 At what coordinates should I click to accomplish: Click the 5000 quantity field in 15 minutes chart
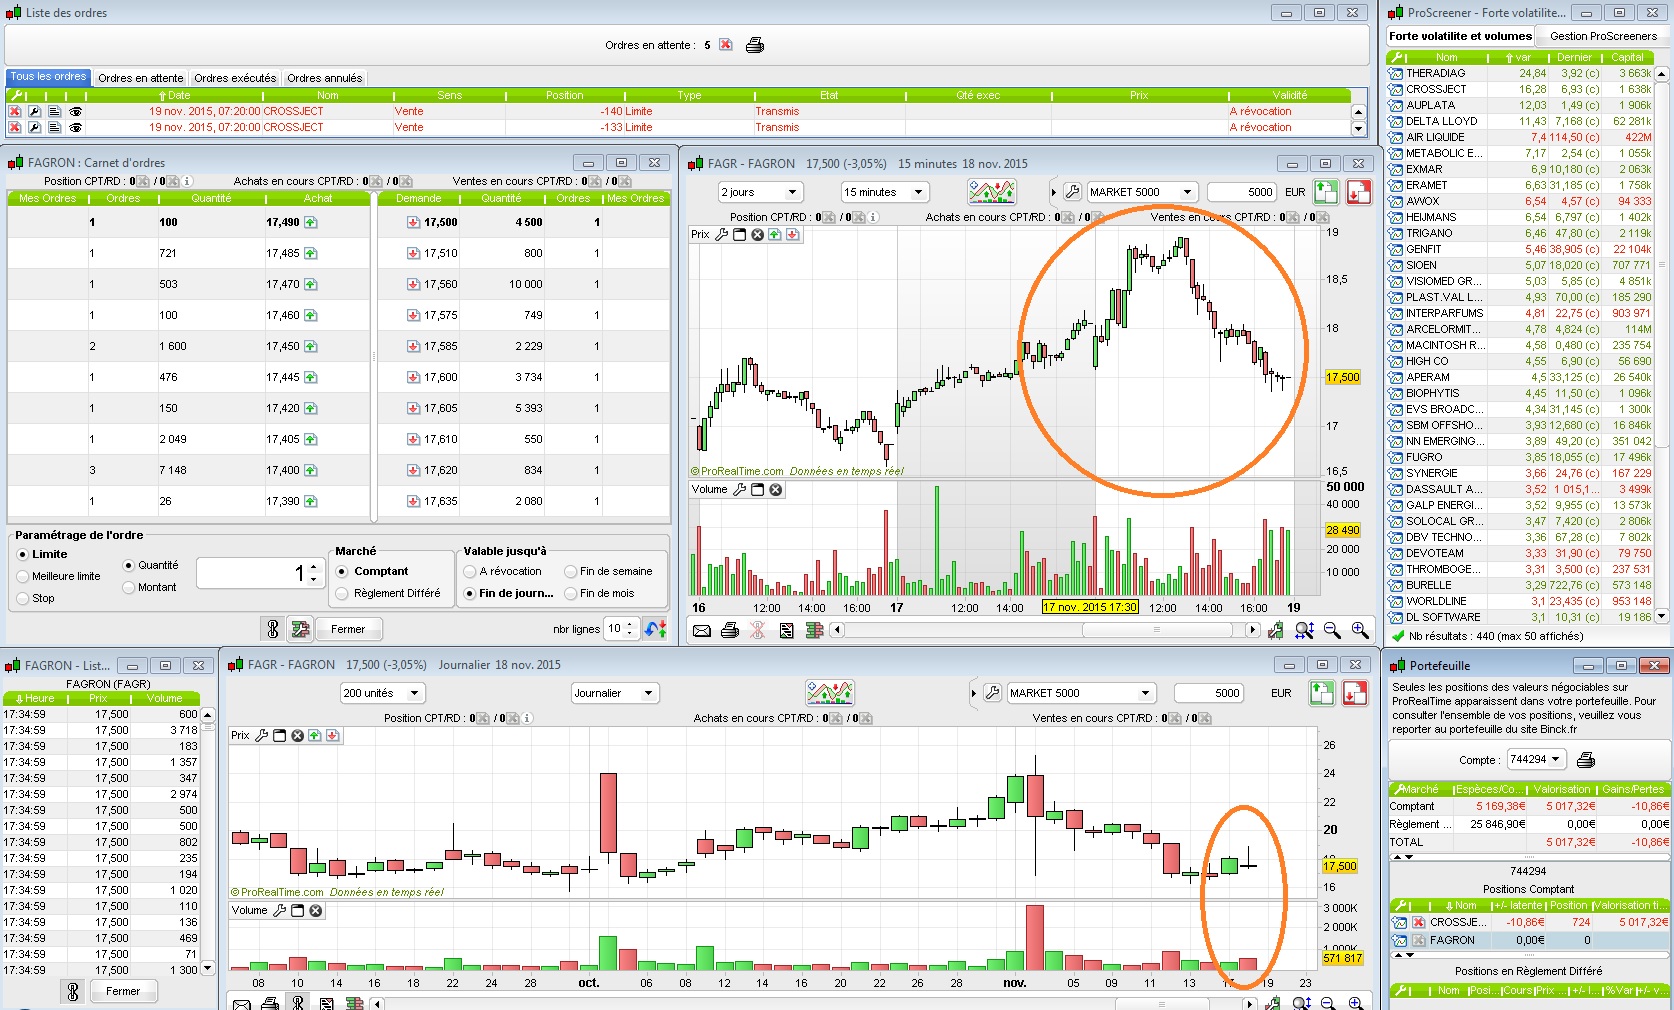click(x=1242, y=192)
